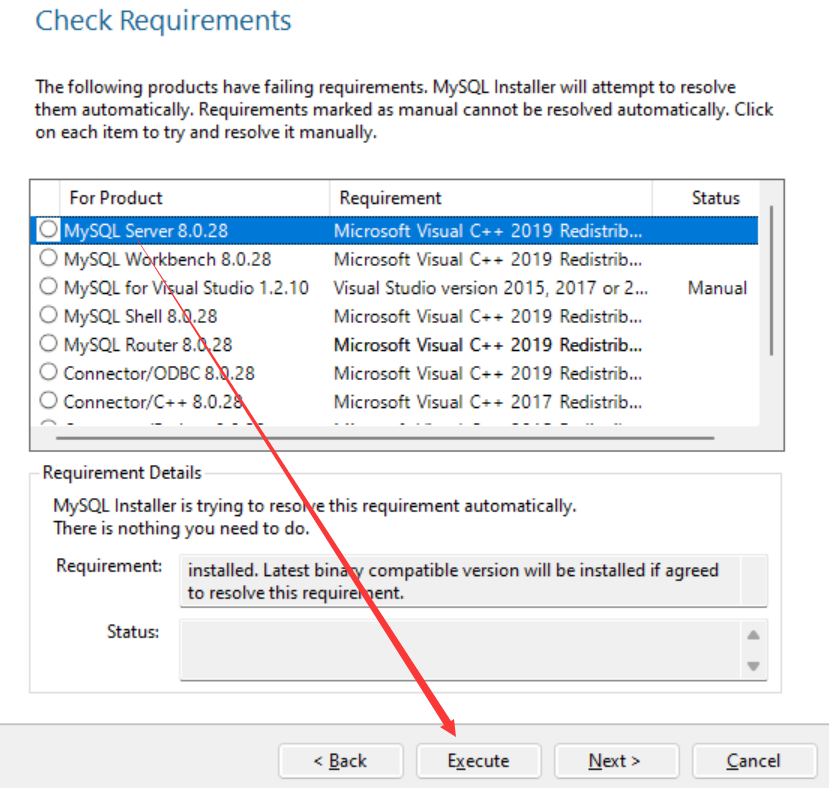Click MySQL Shell's Visual C++ 2019 requirement
This screenshot has width=829, height=788.
(488, 316)
